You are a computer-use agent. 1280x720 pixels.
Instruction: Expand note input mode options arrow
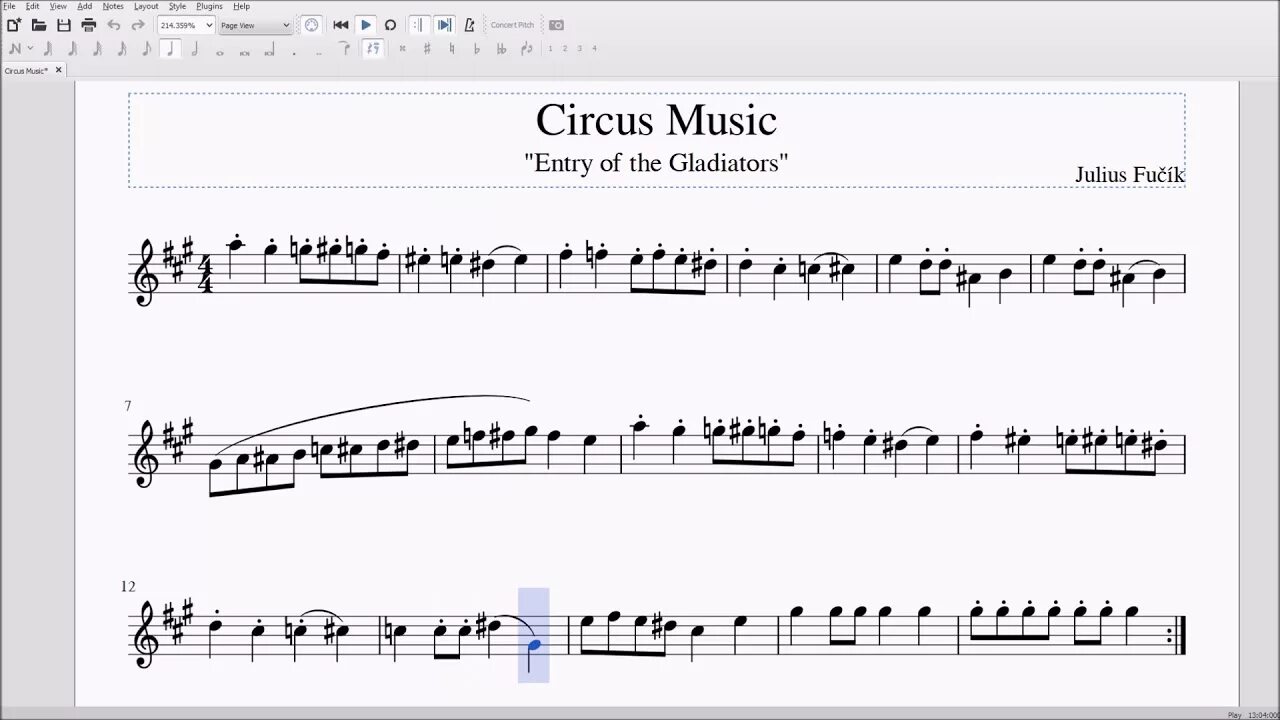coord(30,48)
